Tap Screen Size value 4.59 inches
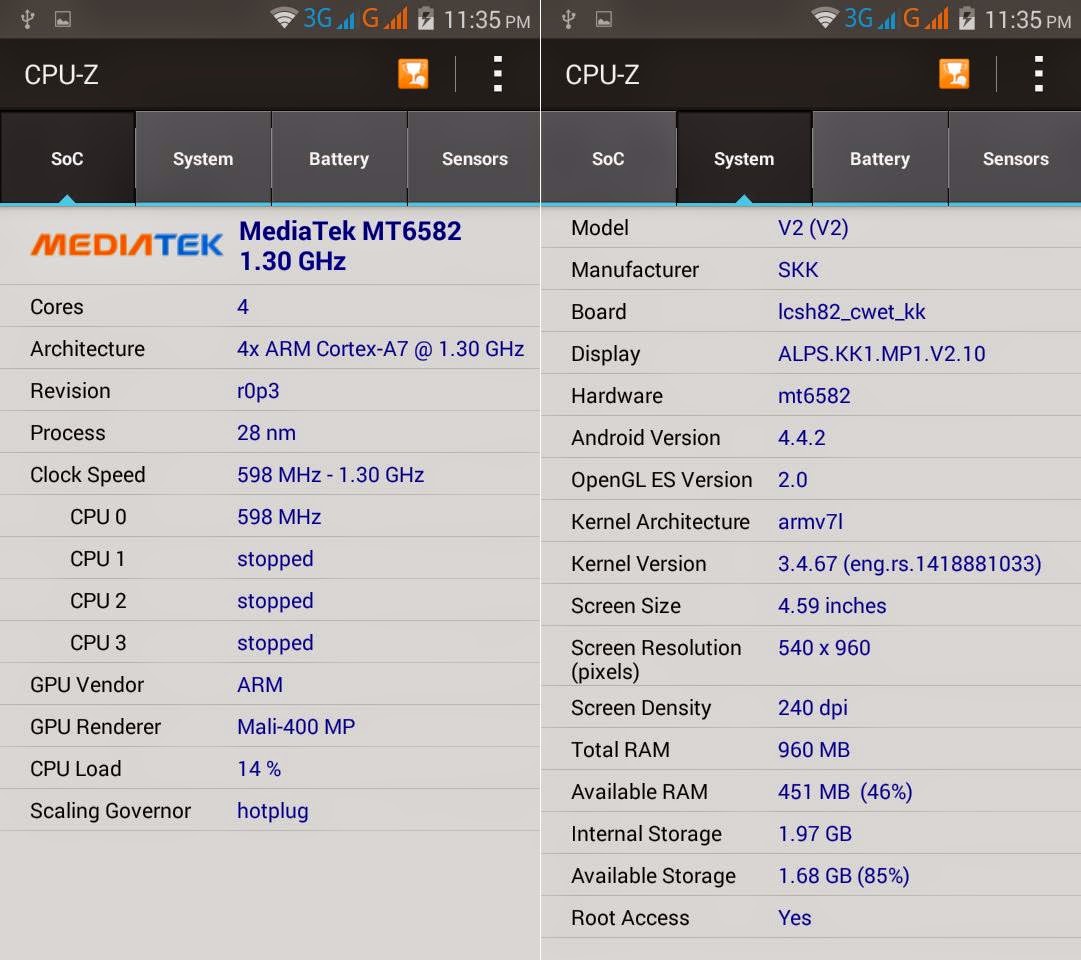The image size is (1081, 960). click(x=832, y=606)
